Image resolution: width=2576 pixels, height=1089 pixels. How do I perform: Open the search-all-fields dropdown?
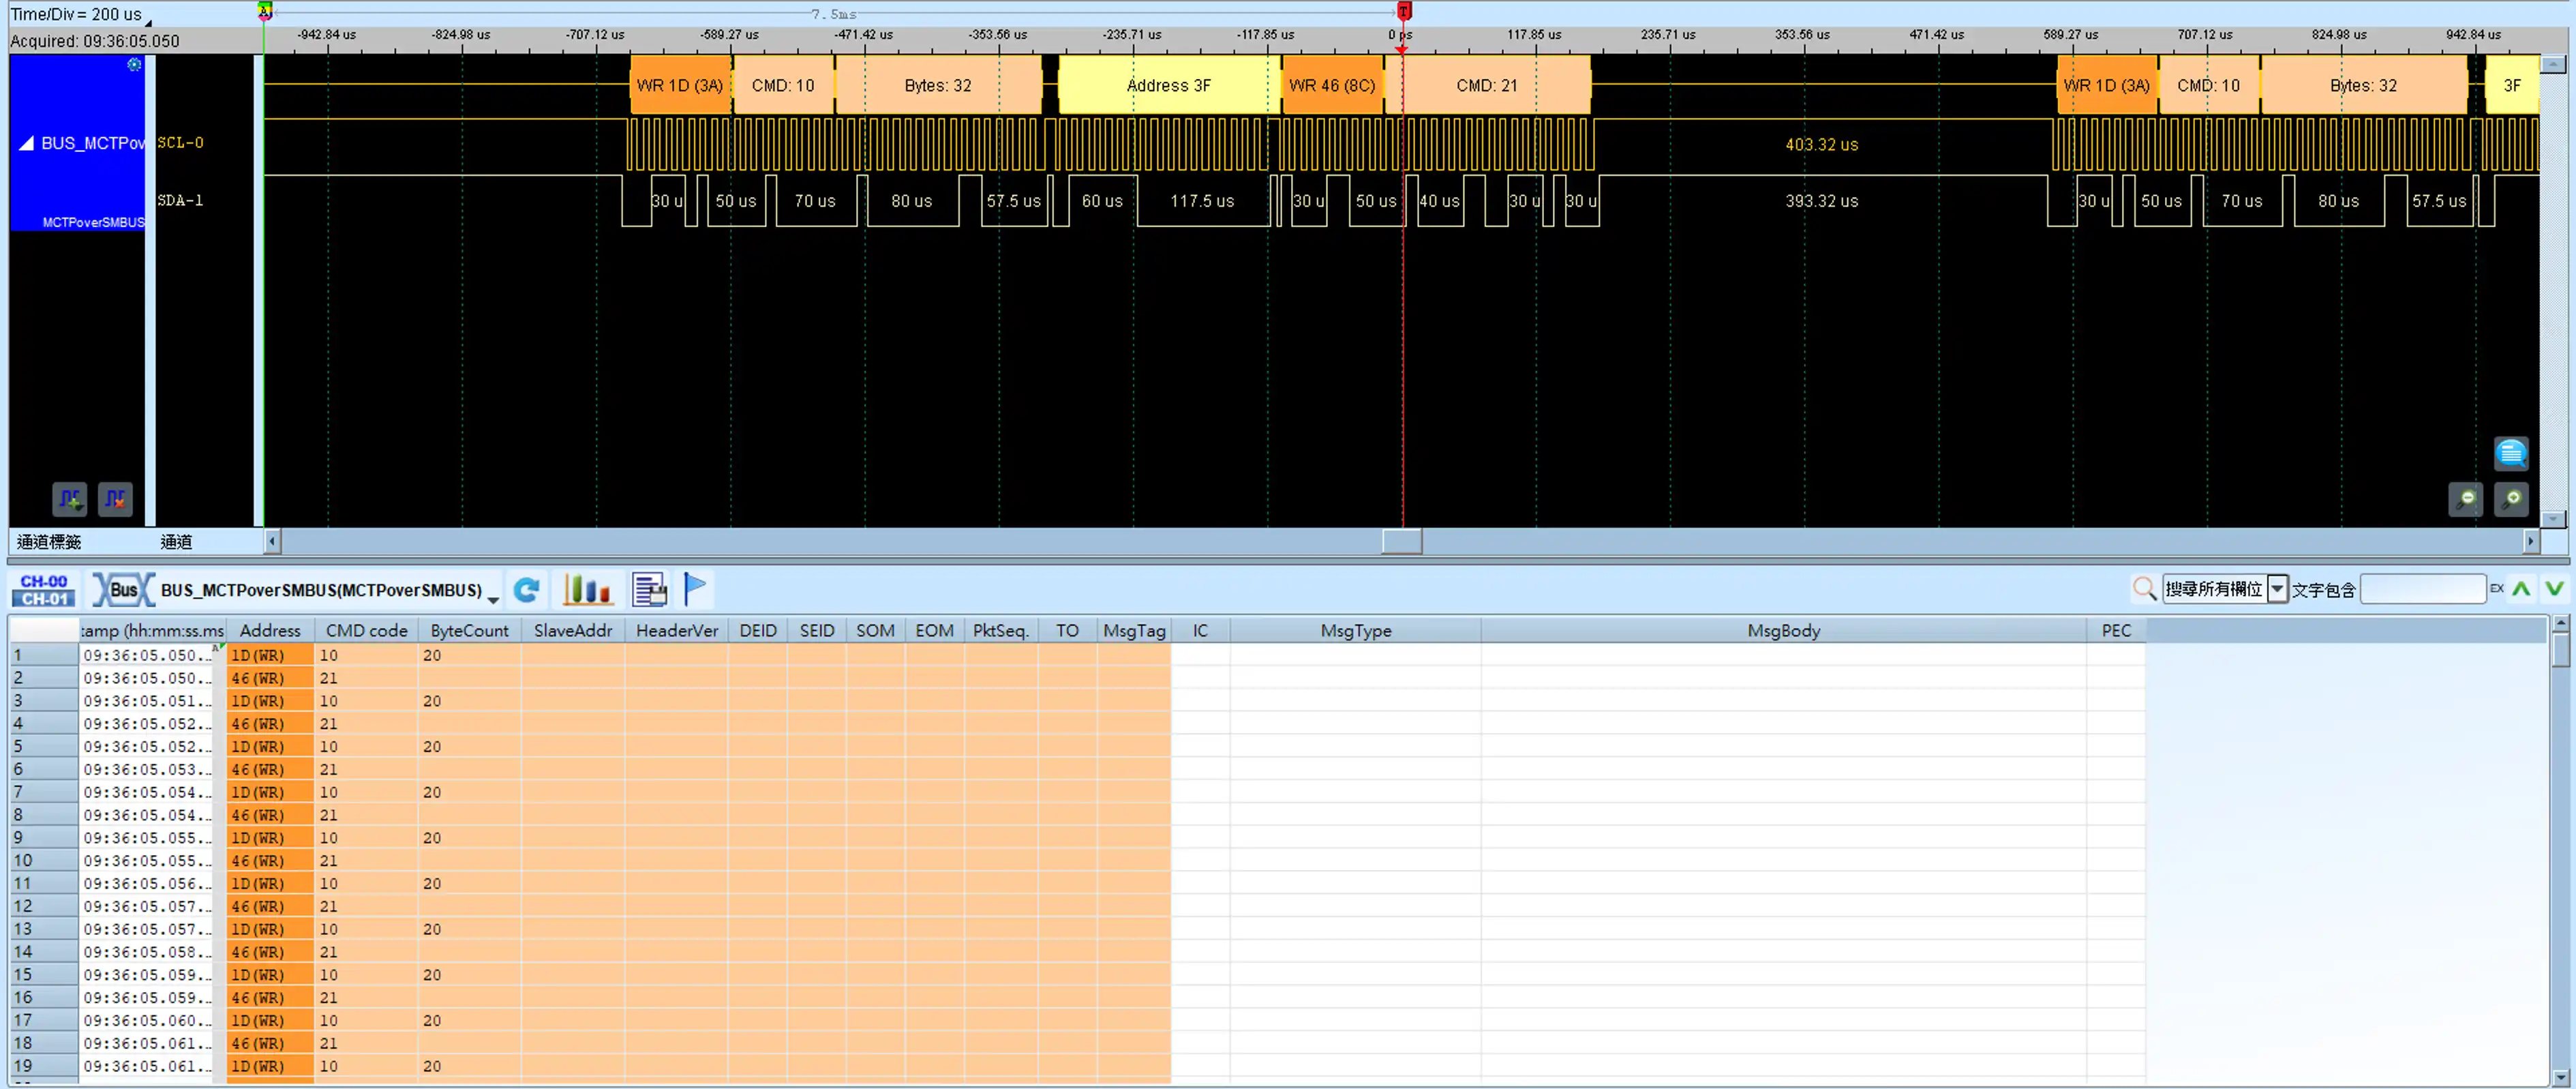pyautogui.click(x=2277, y=589)
